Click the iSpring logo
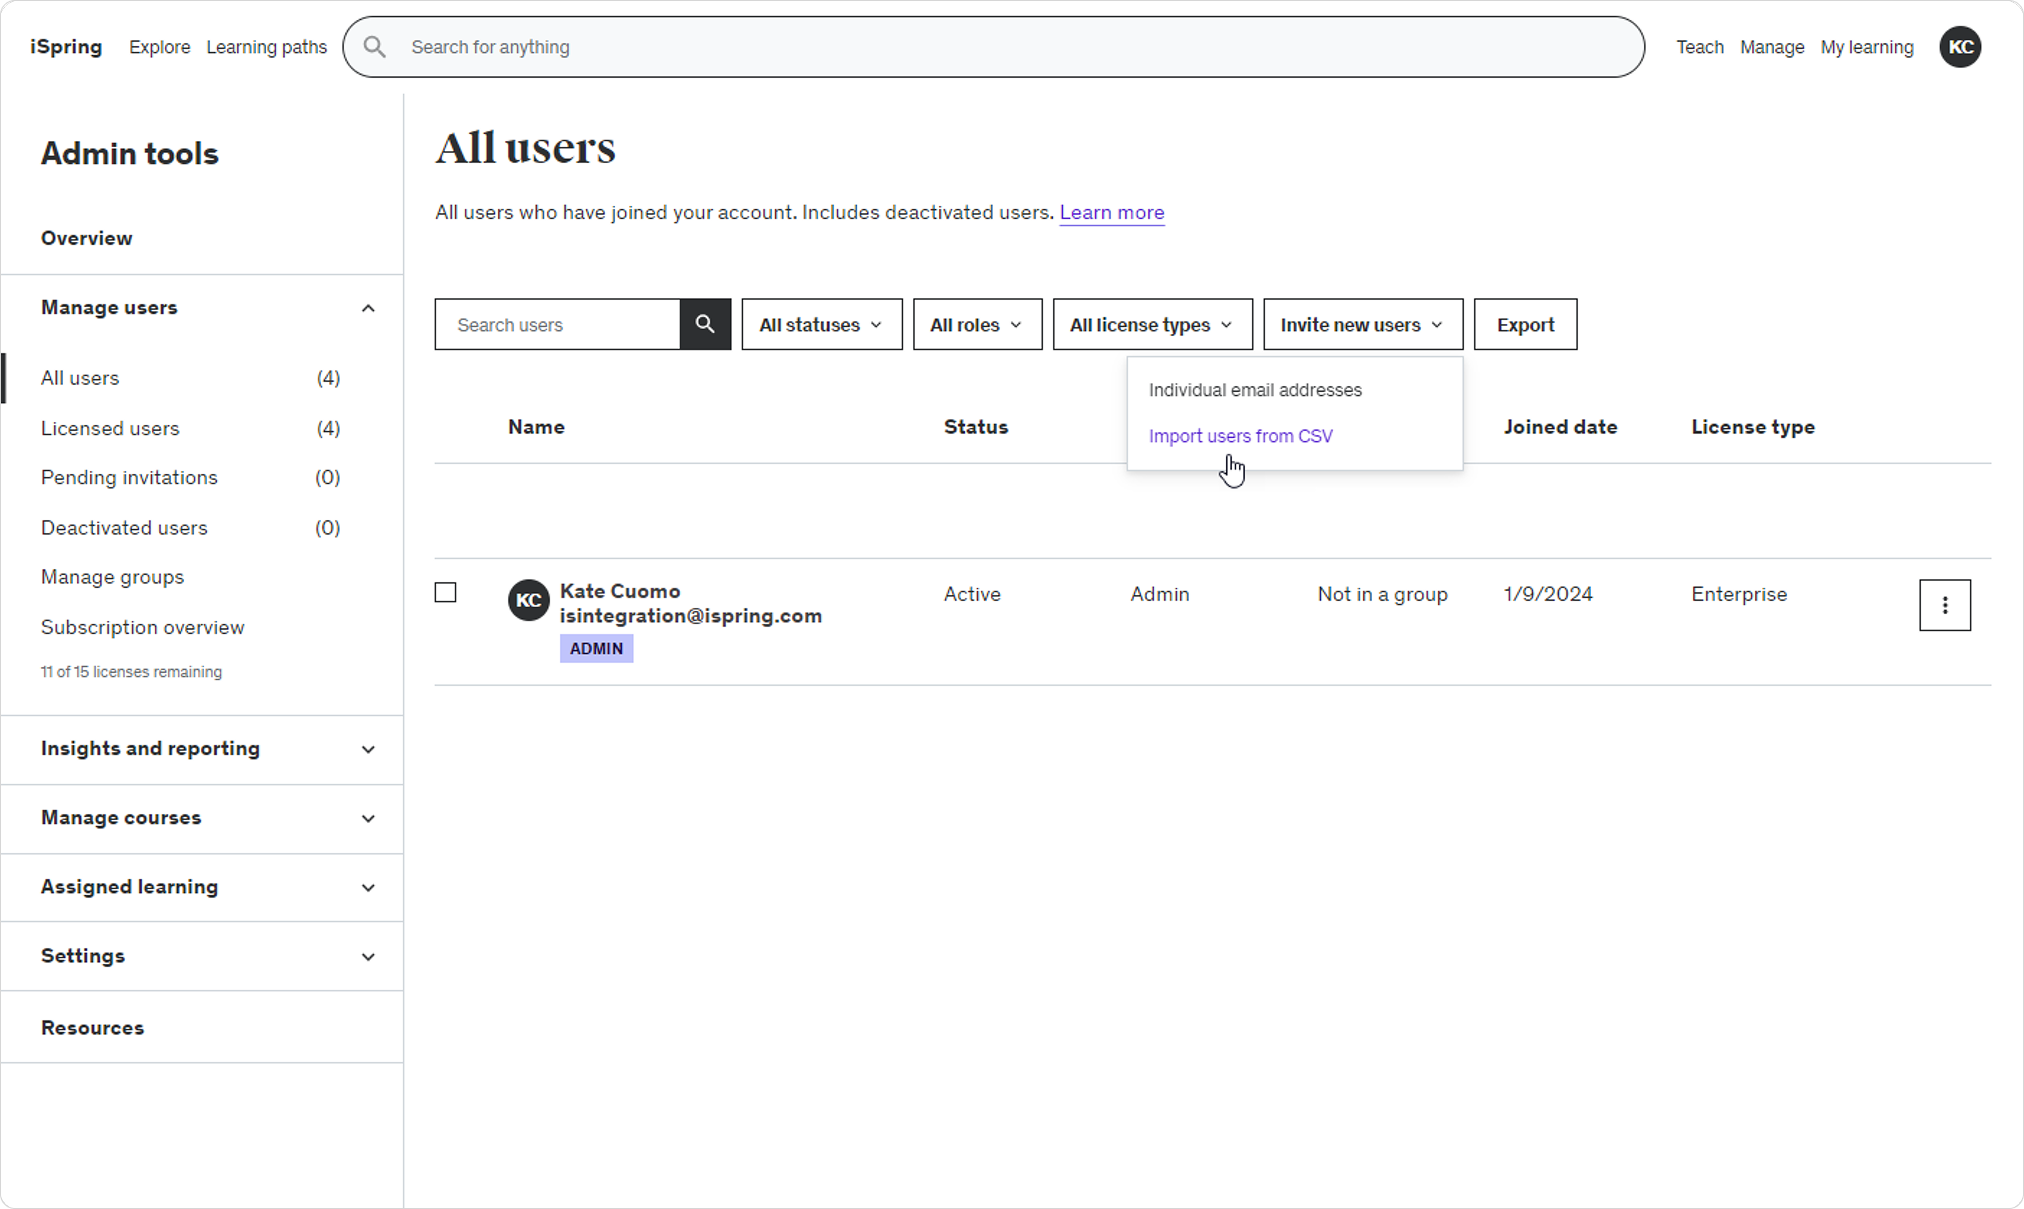Screen dimensions: 2024x1209 point(66,47)
